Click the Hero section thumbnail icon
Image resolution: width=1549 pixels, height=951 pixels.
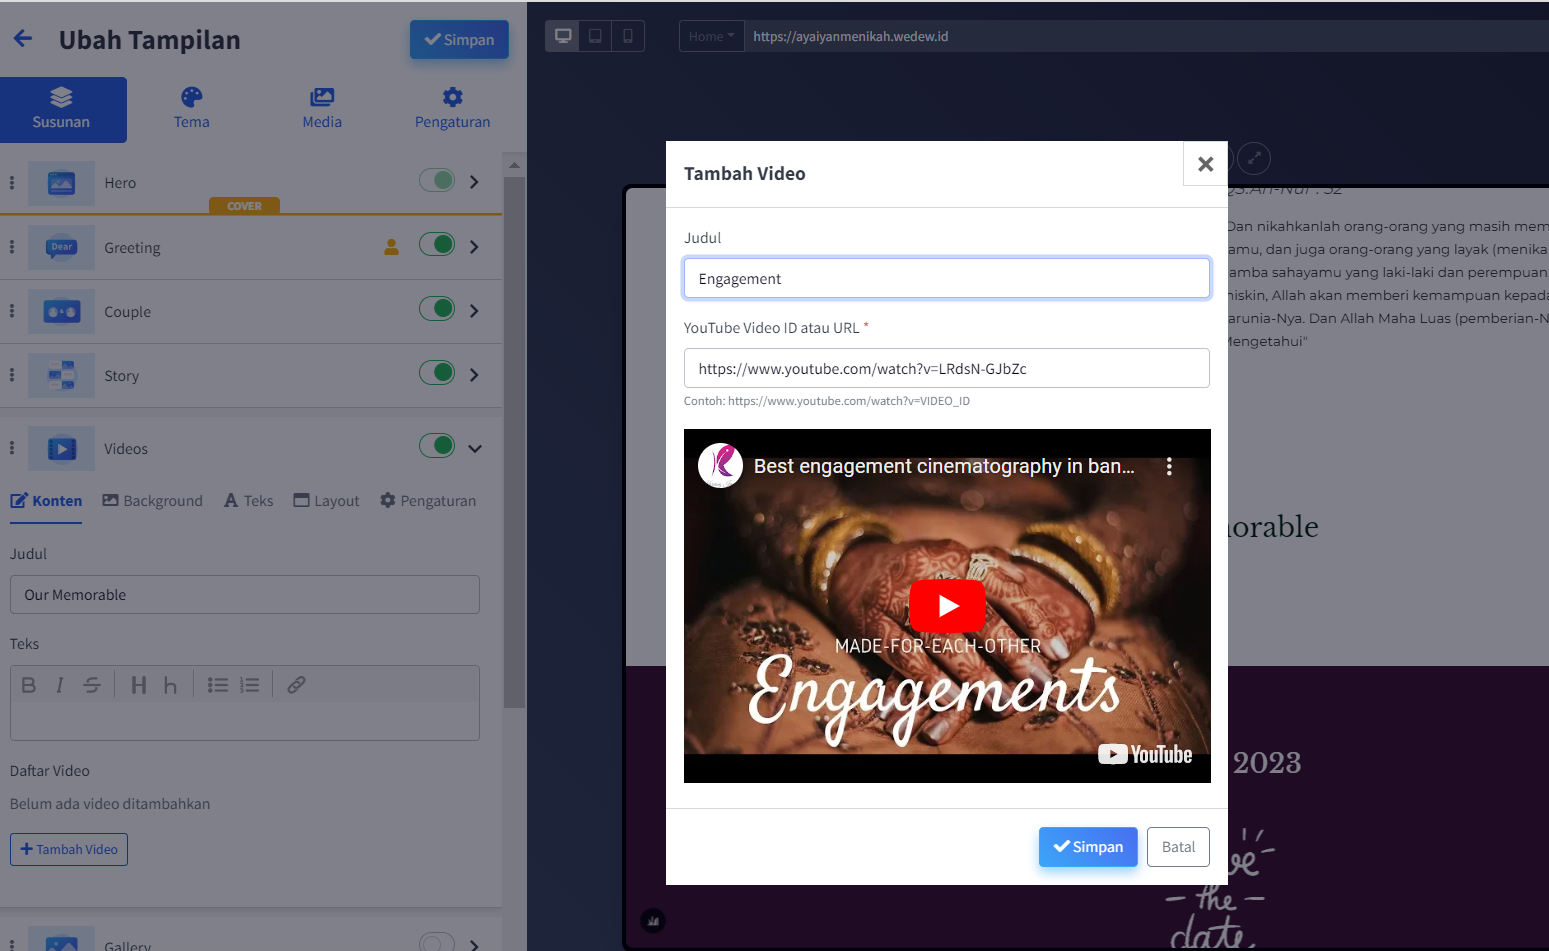click(x=61, y=183)
